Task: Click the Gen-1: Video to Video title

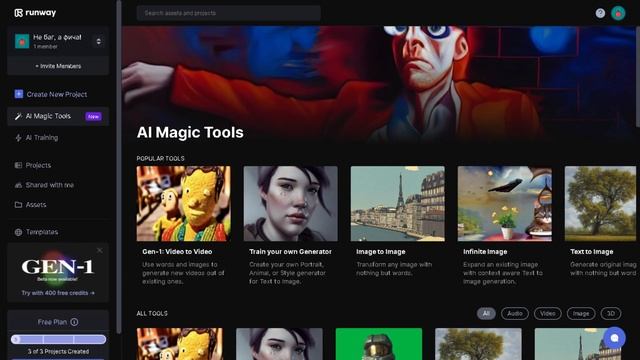Action: pyautogui.click(x=177, y=252)
